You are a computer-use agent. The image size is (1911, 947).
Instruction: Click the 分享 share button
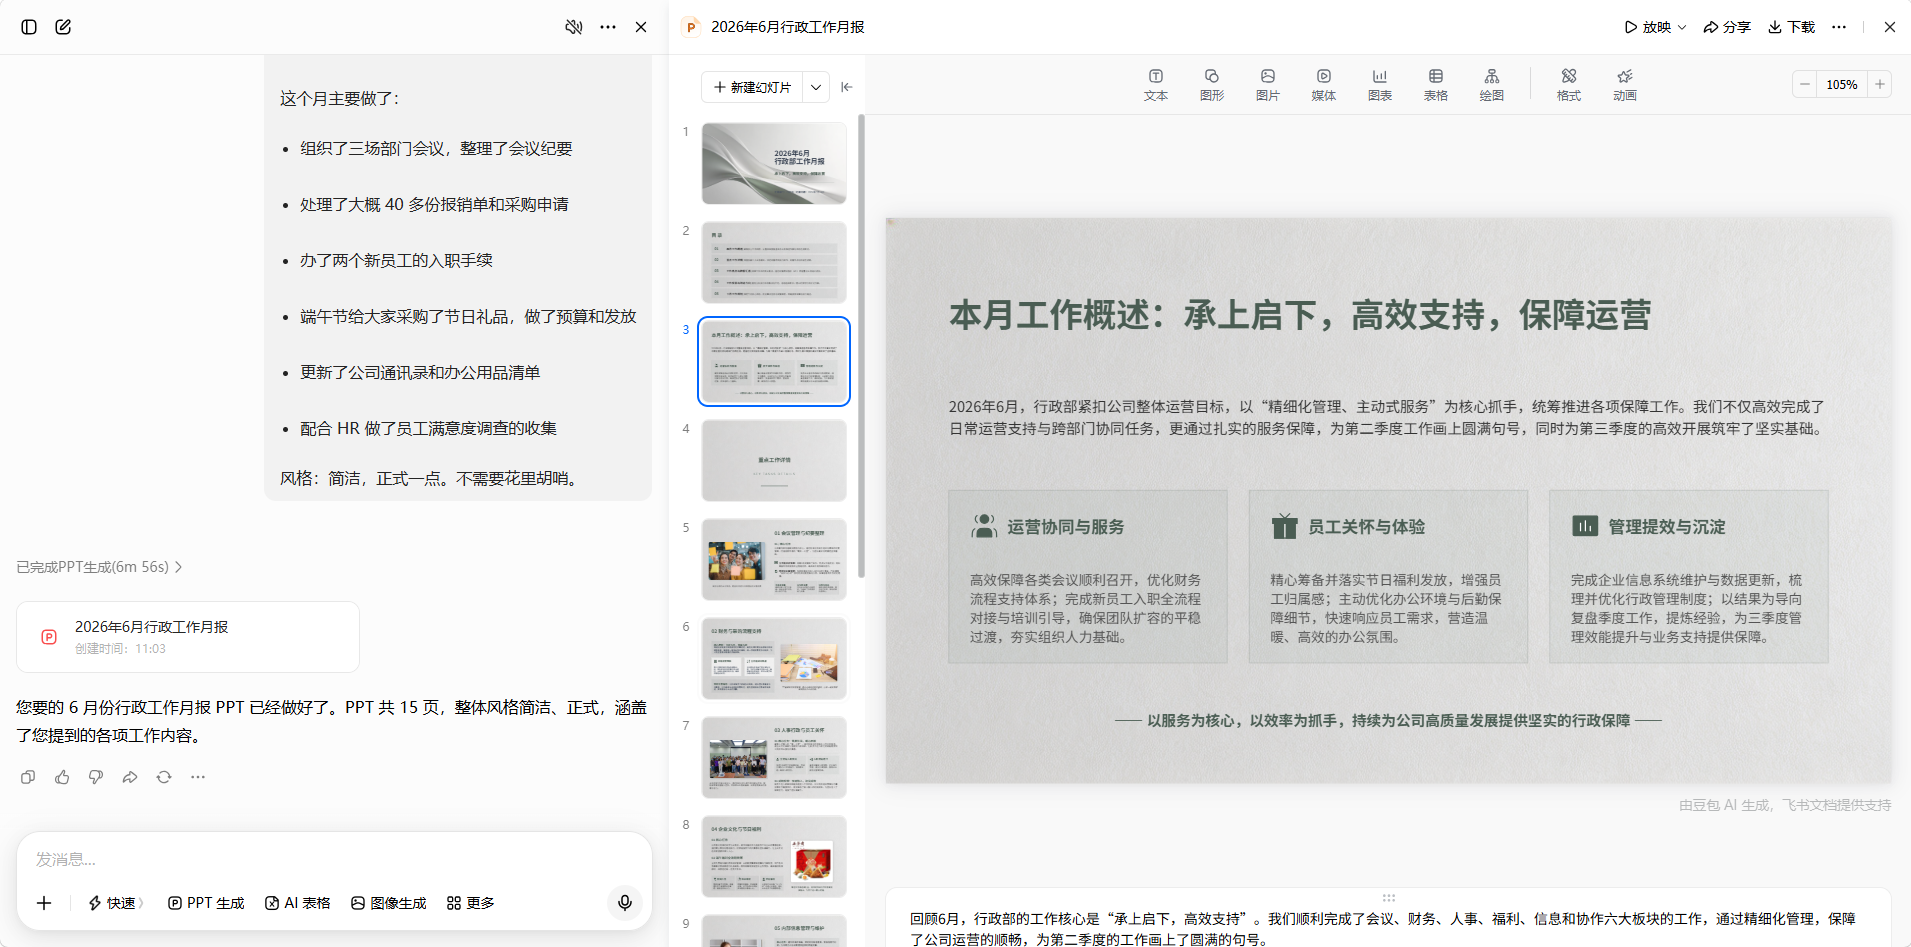[x=1727, y=27]
